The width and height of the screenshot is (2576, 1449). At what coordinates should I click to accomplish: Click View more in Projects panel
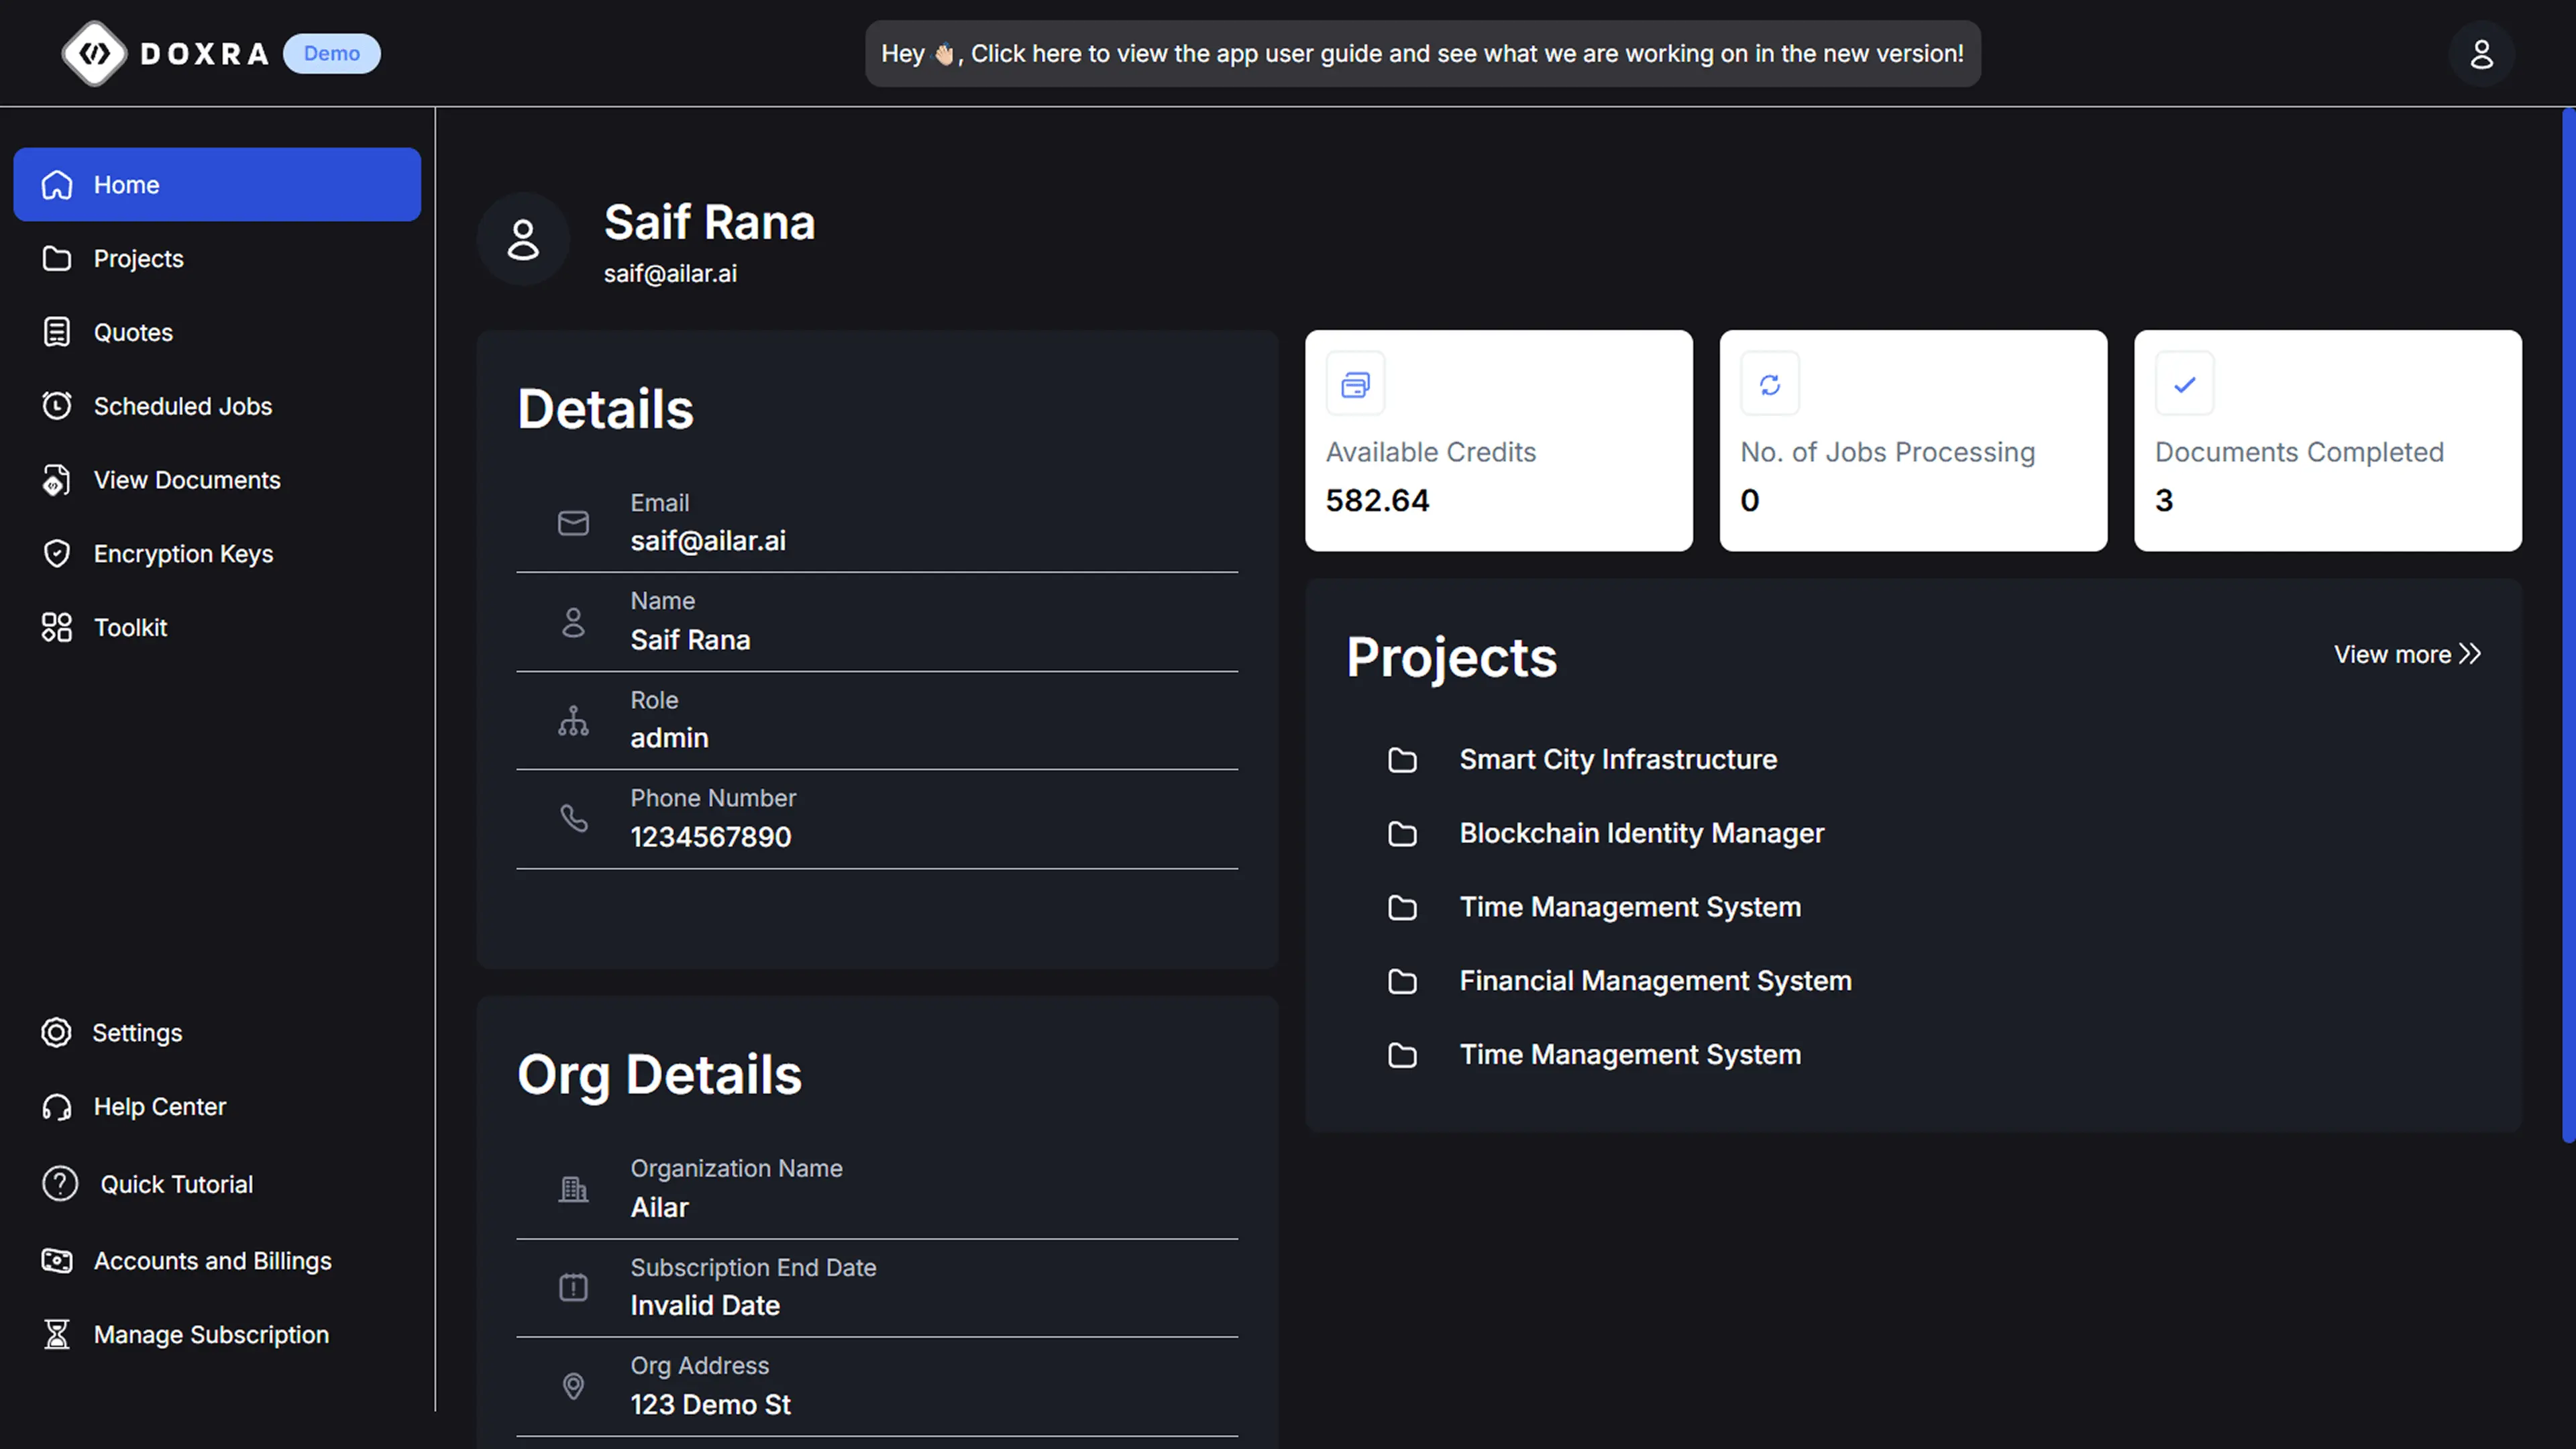tap(2407, 654)
